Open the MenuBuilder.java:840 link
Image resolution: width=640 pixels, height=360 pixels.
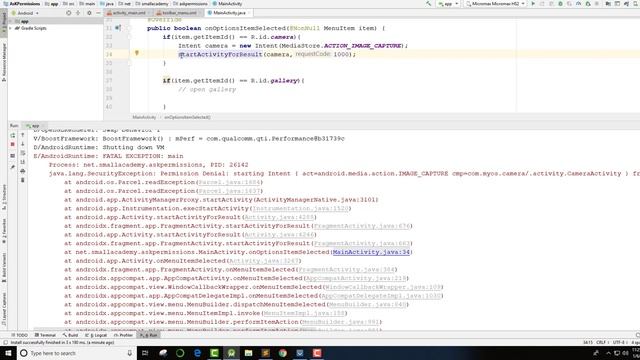click(367, 304)
